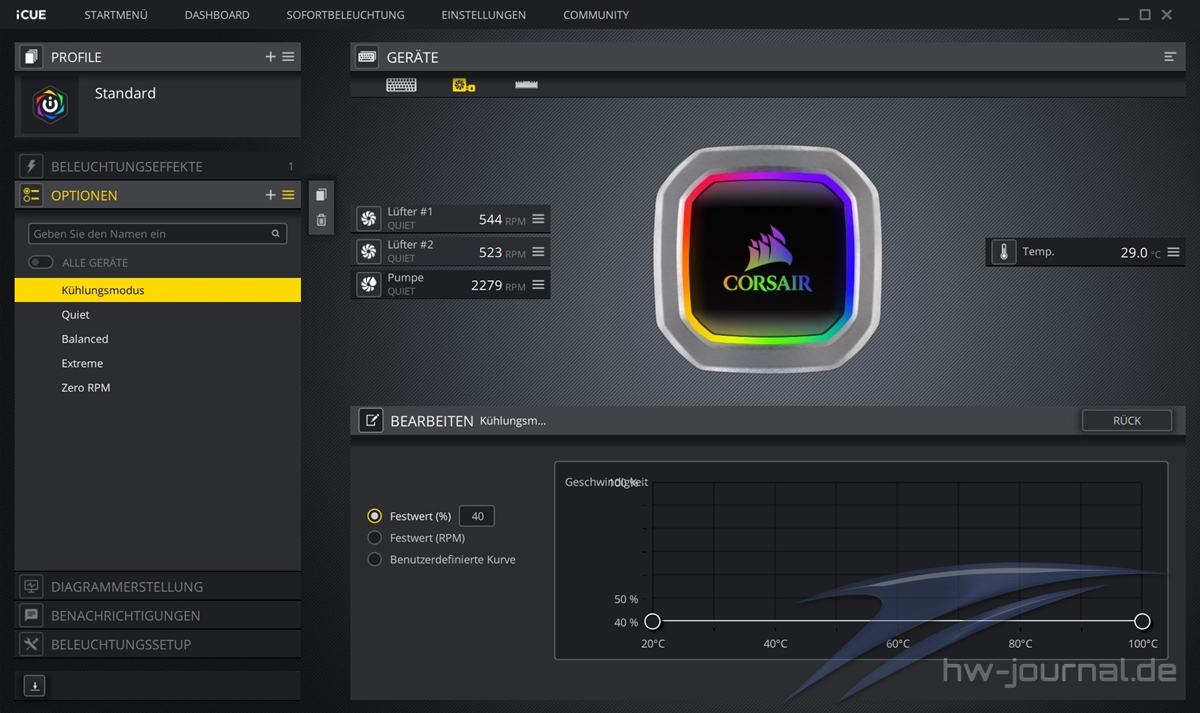This screenshot has height=713, width=1200.
Task: Open the Community menu
Action: [596, 15]
